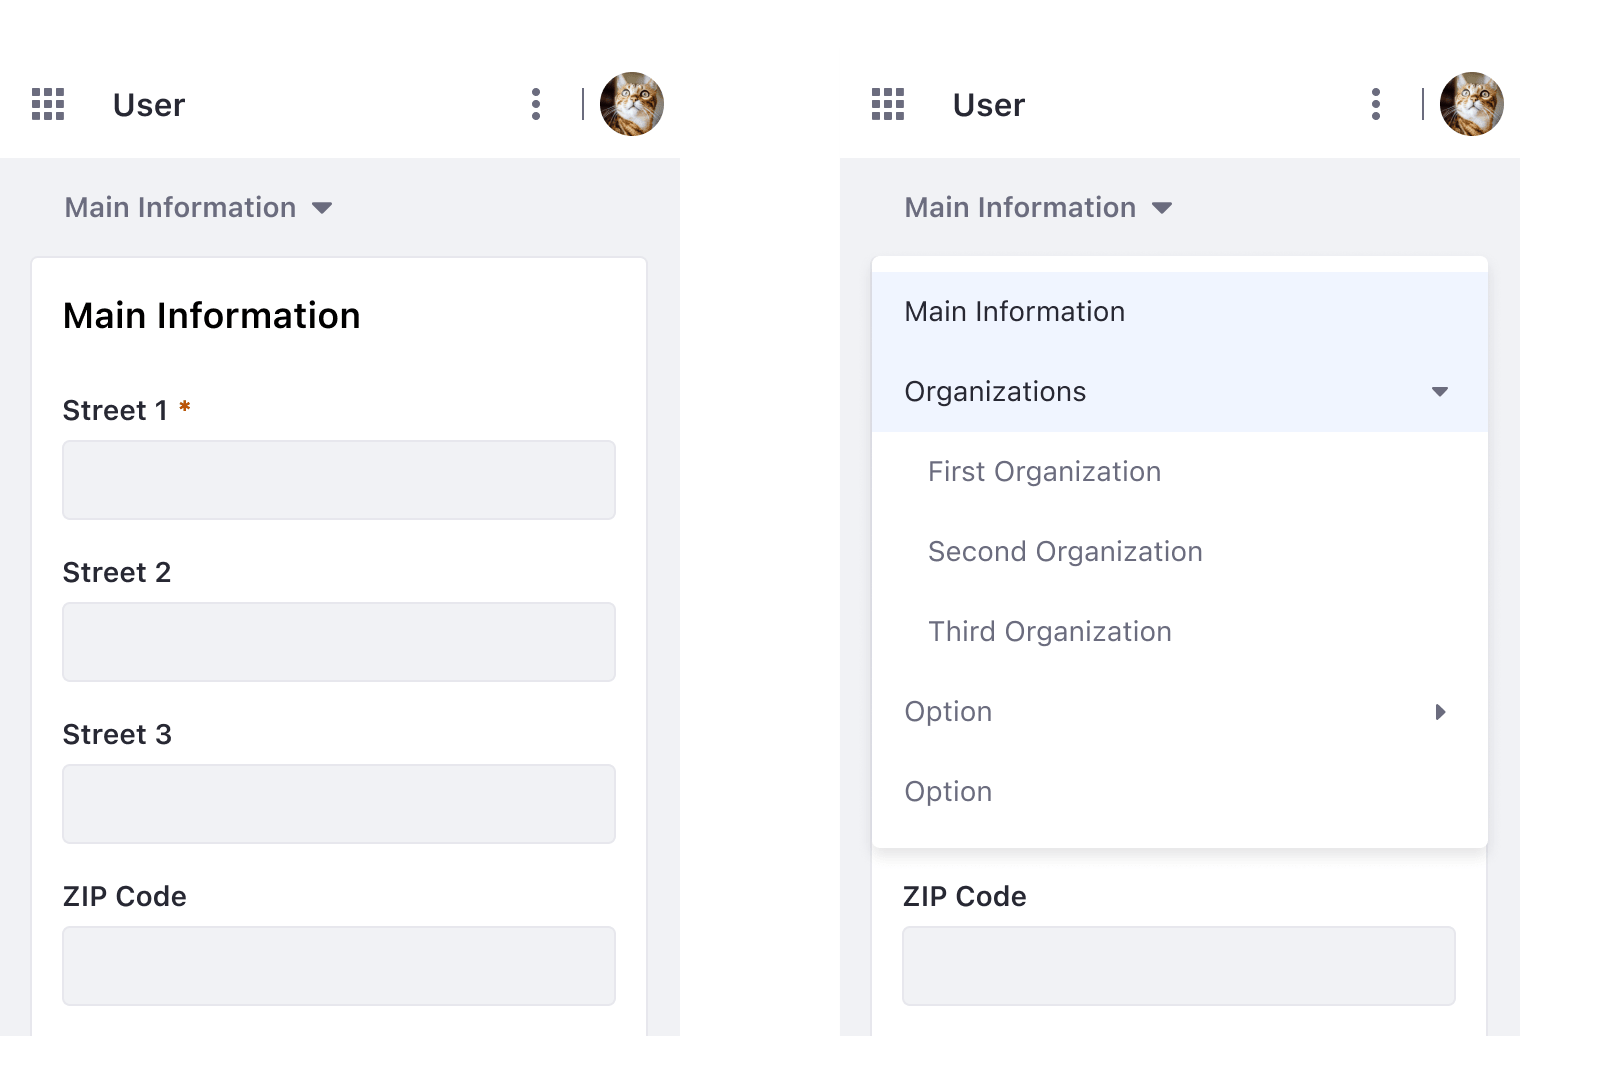Click ZIP Code field in left panel
This screenshot has height=1084, width=1600.
pos(339,966)
